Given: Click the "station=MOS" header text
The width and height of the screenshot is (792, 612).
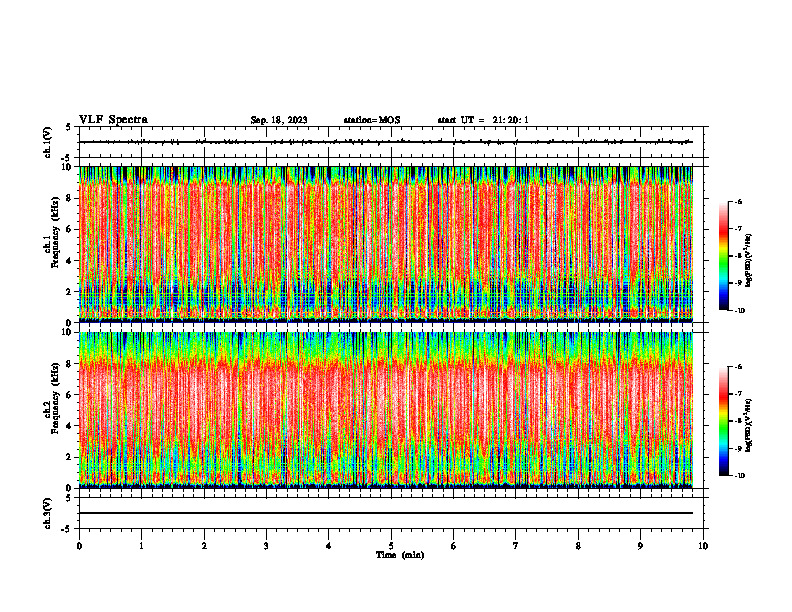Looking at the screenshot, I should pos(372,120).
